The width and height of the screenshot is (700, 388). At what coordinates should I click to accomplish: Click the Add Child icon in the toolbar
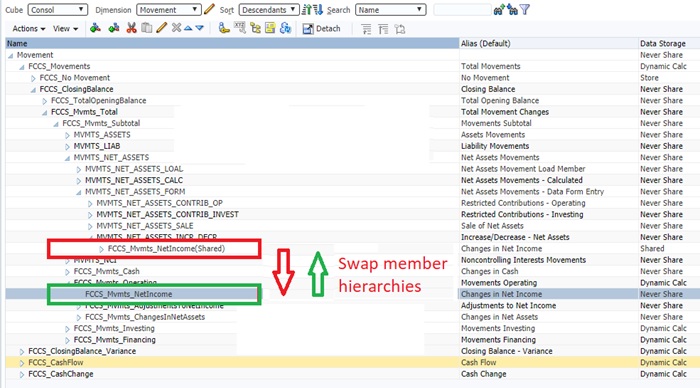[x=95, y=29]
